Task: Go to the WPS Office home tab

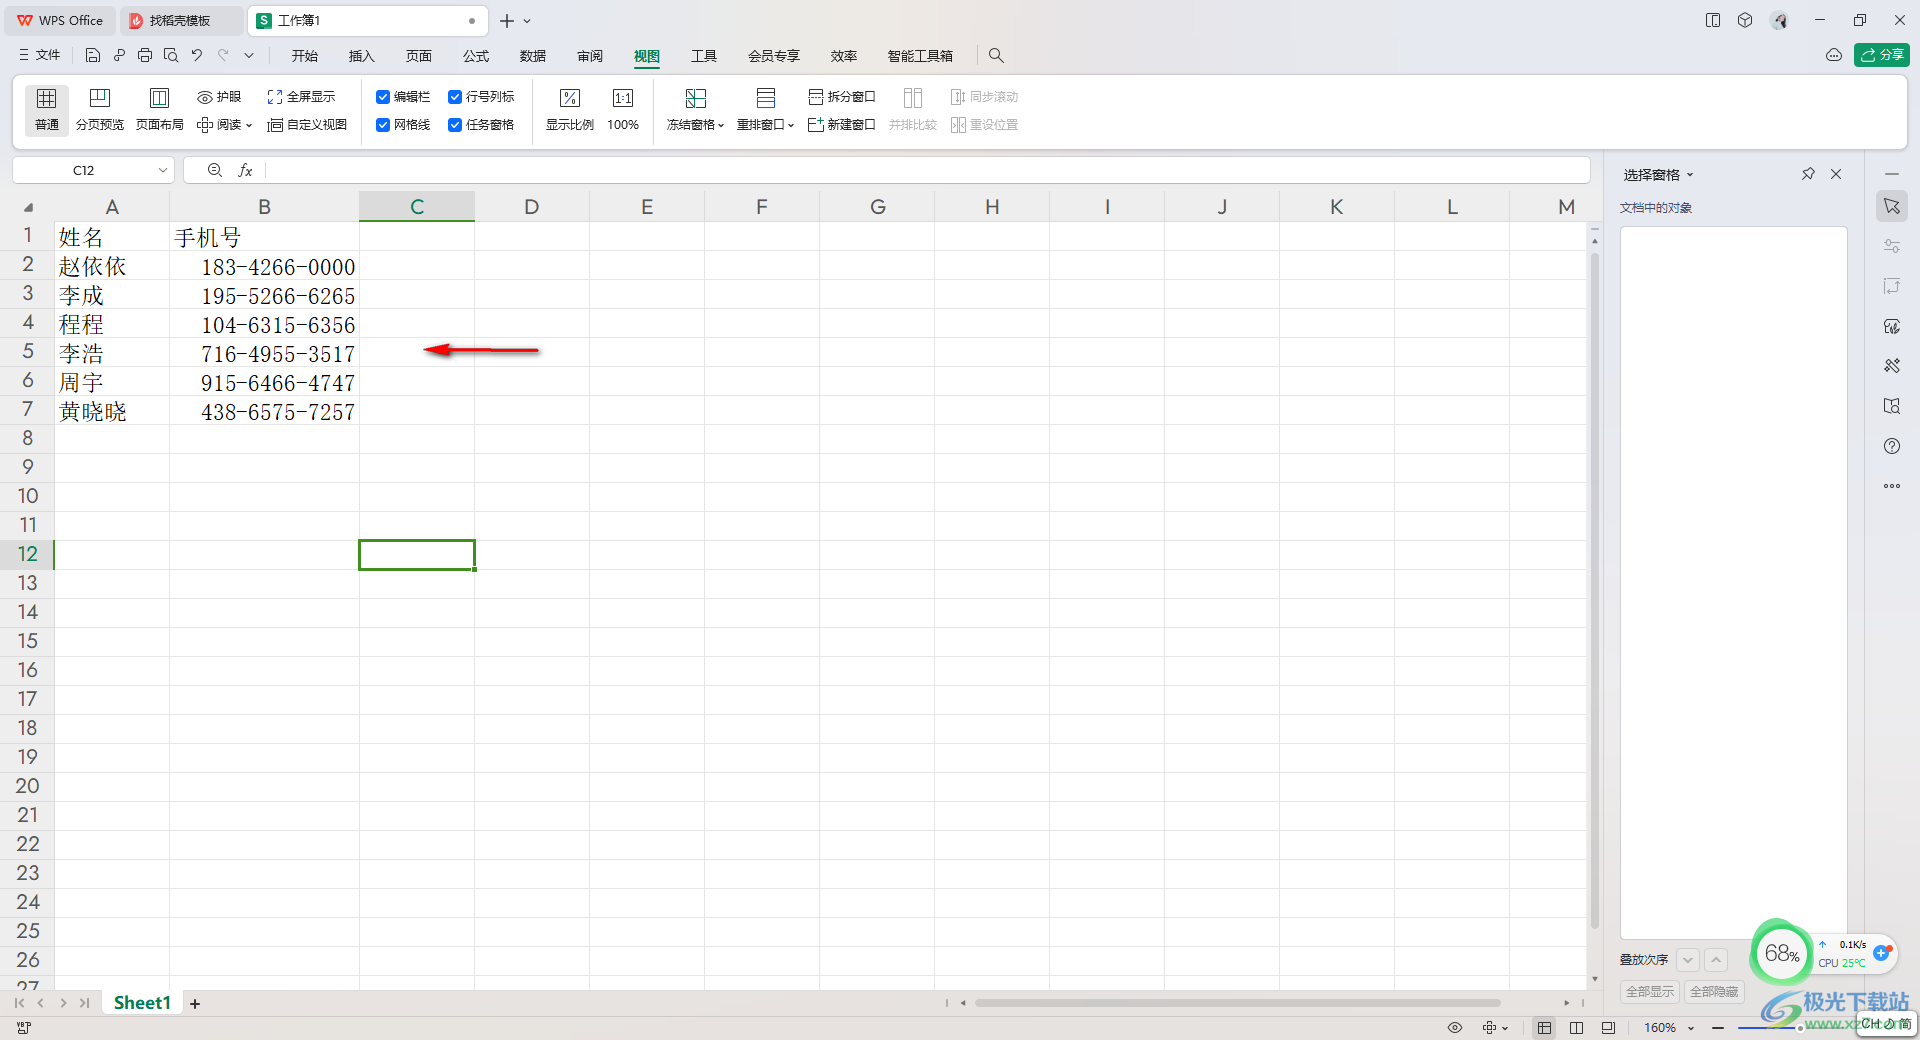Action: click(x=60, y=20)
